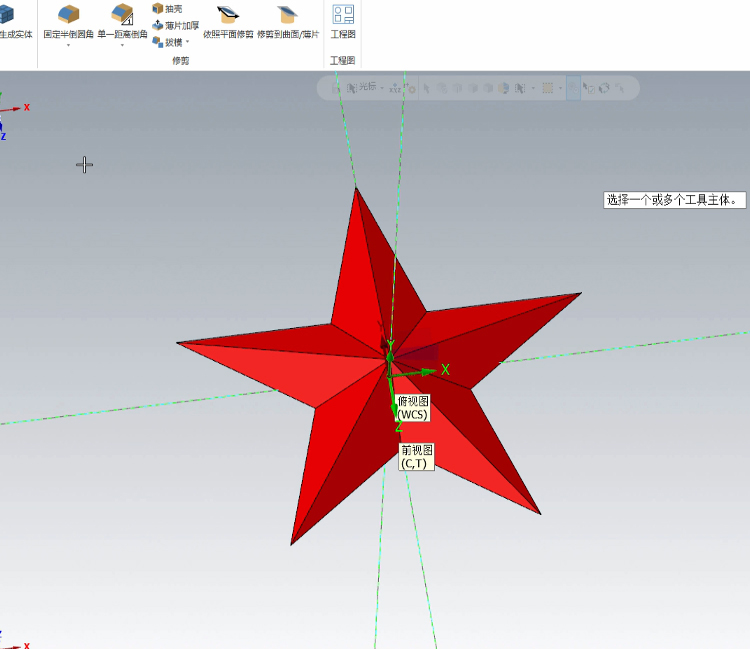Toggle the highlighted selection filter button

pos(573,88)
